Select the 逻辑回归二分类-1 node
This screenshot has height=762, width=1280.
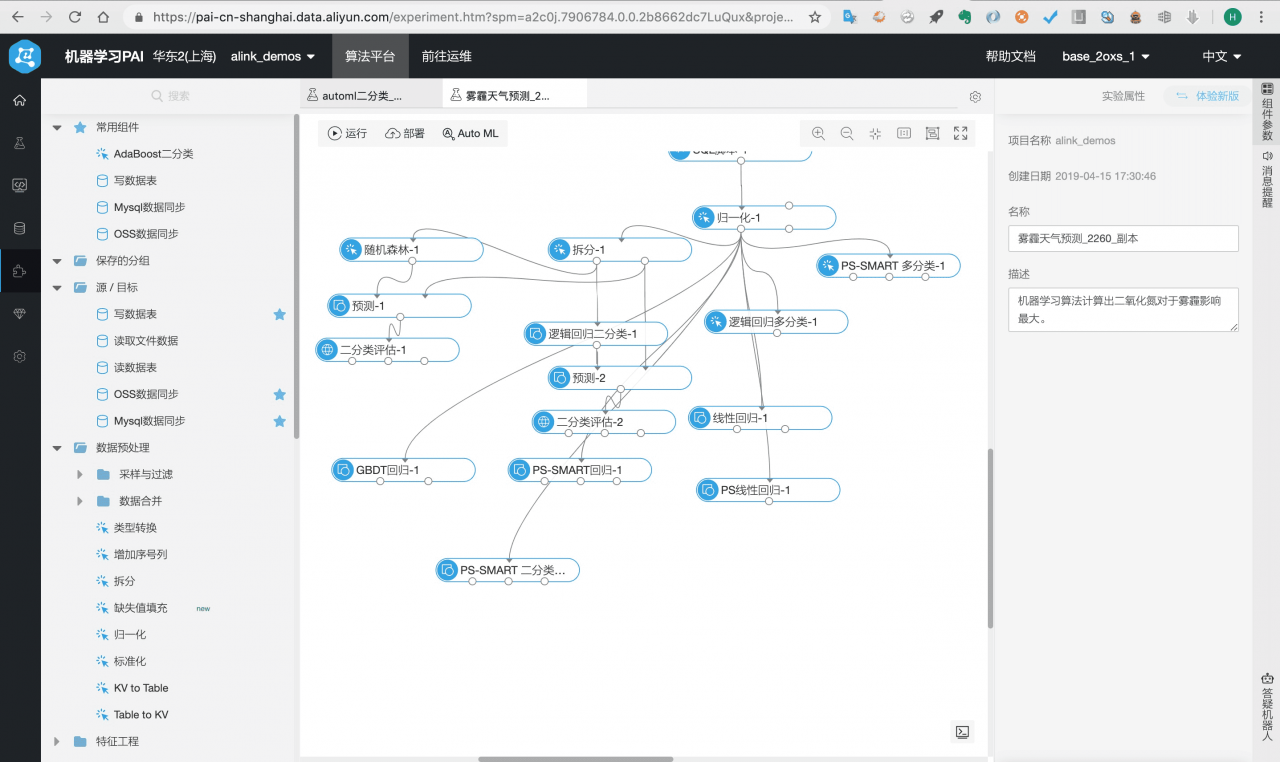(x=596, y=334)
